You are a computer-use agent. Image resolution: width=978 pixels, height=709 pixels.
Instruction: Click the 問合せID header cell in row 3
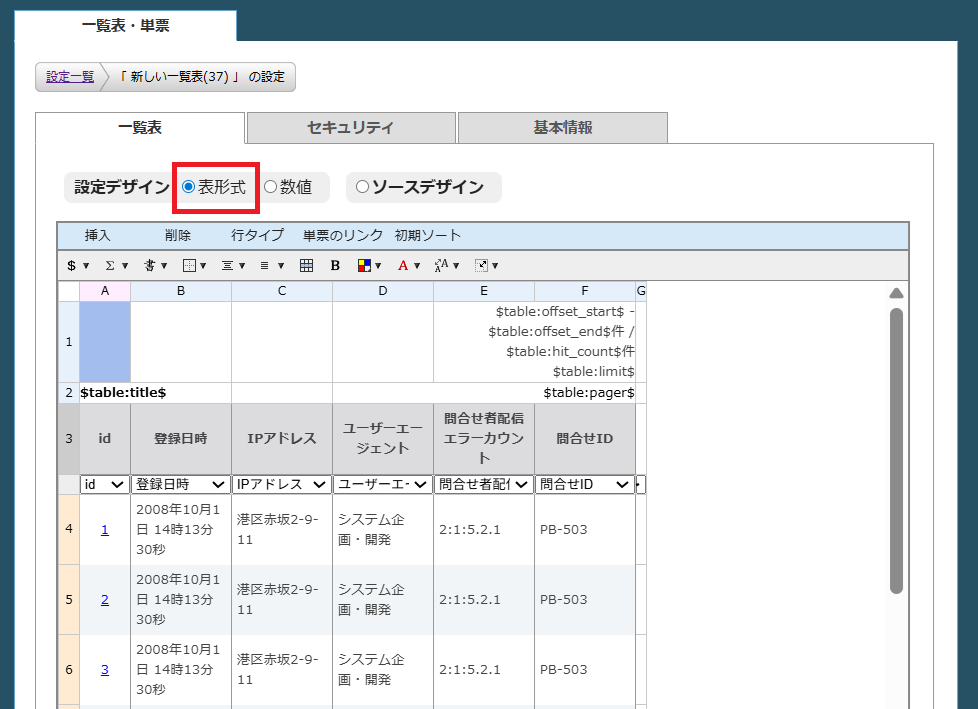[585, 438]
